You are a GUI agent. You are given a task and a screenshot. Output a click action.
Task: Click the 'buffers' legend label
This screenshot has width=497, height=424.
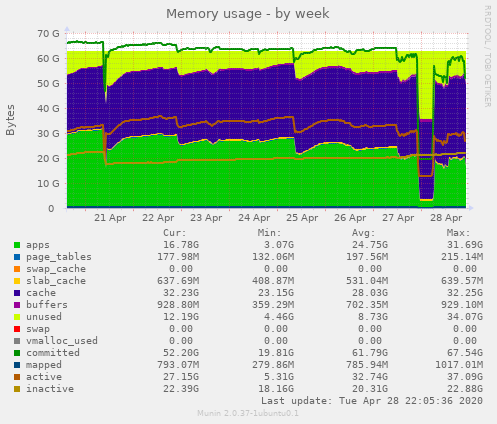(47, 305)
